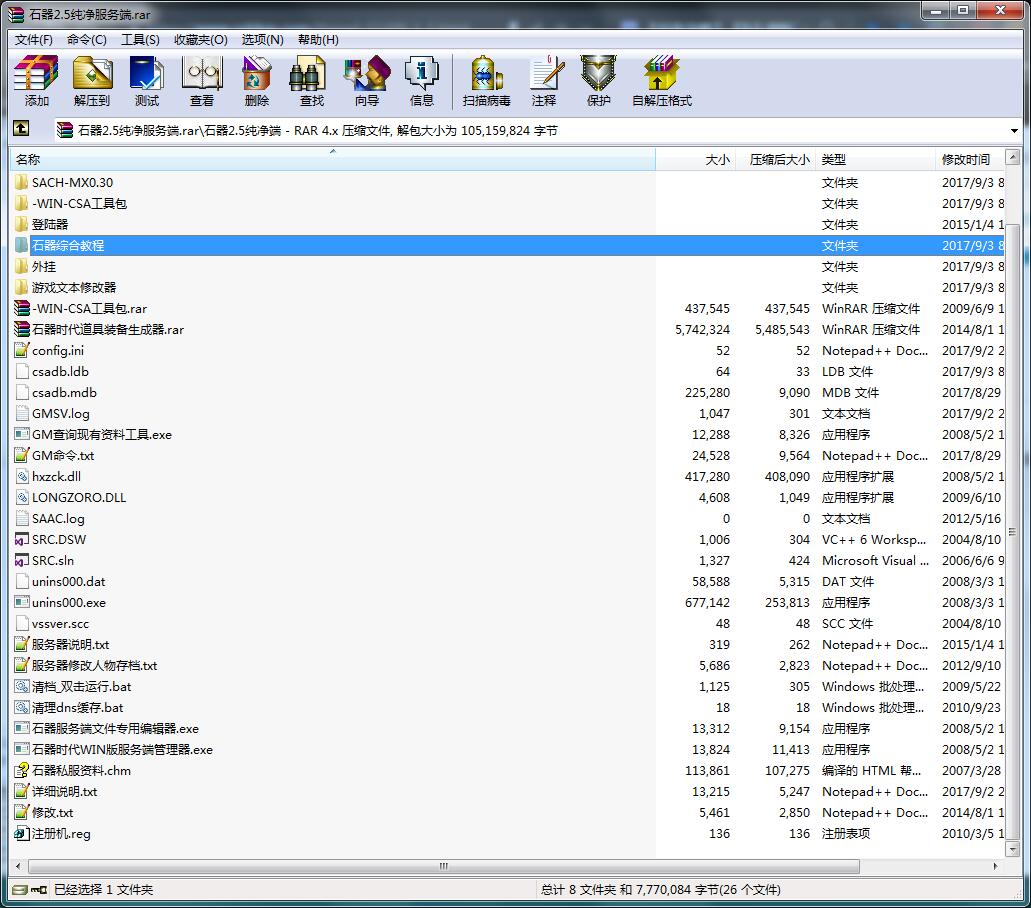This screenshot has width=1031, height=908.
Task: Click the 注册机.reg registry file icon
Action: (22, 834)
